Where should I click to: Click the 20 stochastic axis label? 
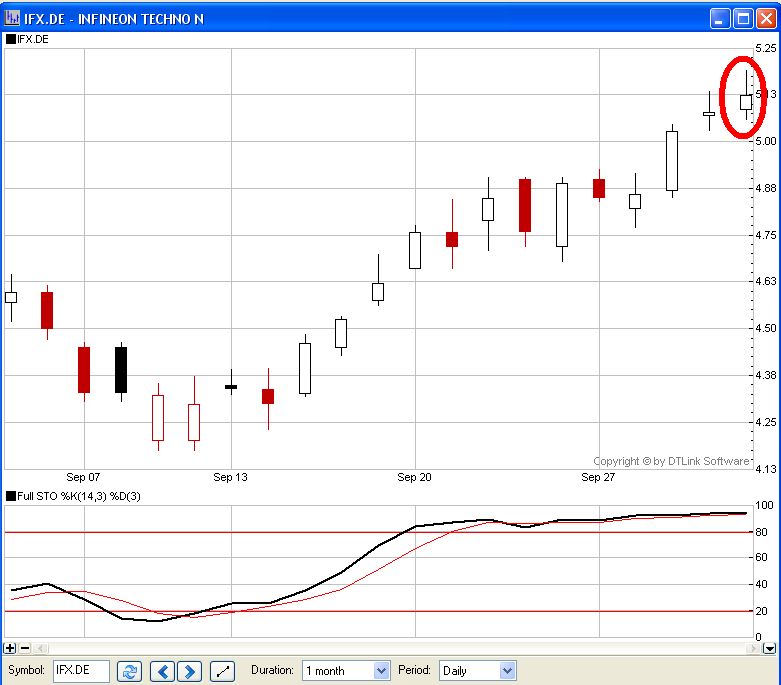click(761, 611)
